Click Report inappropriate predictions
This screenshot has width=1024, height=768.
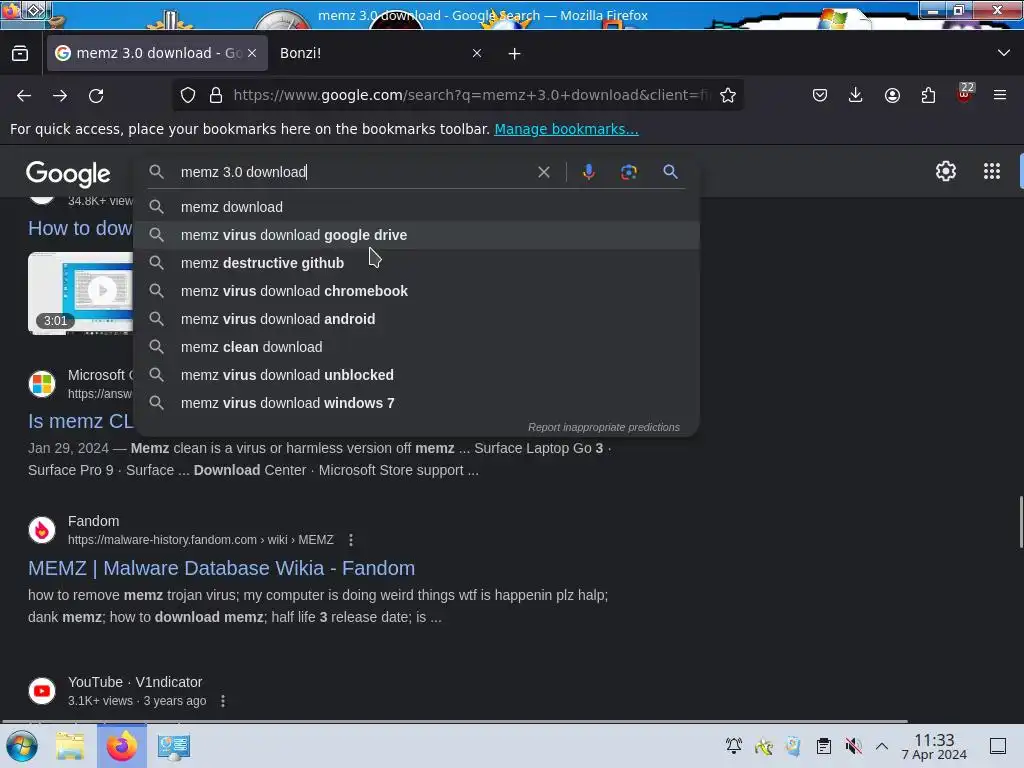point(603,427)
